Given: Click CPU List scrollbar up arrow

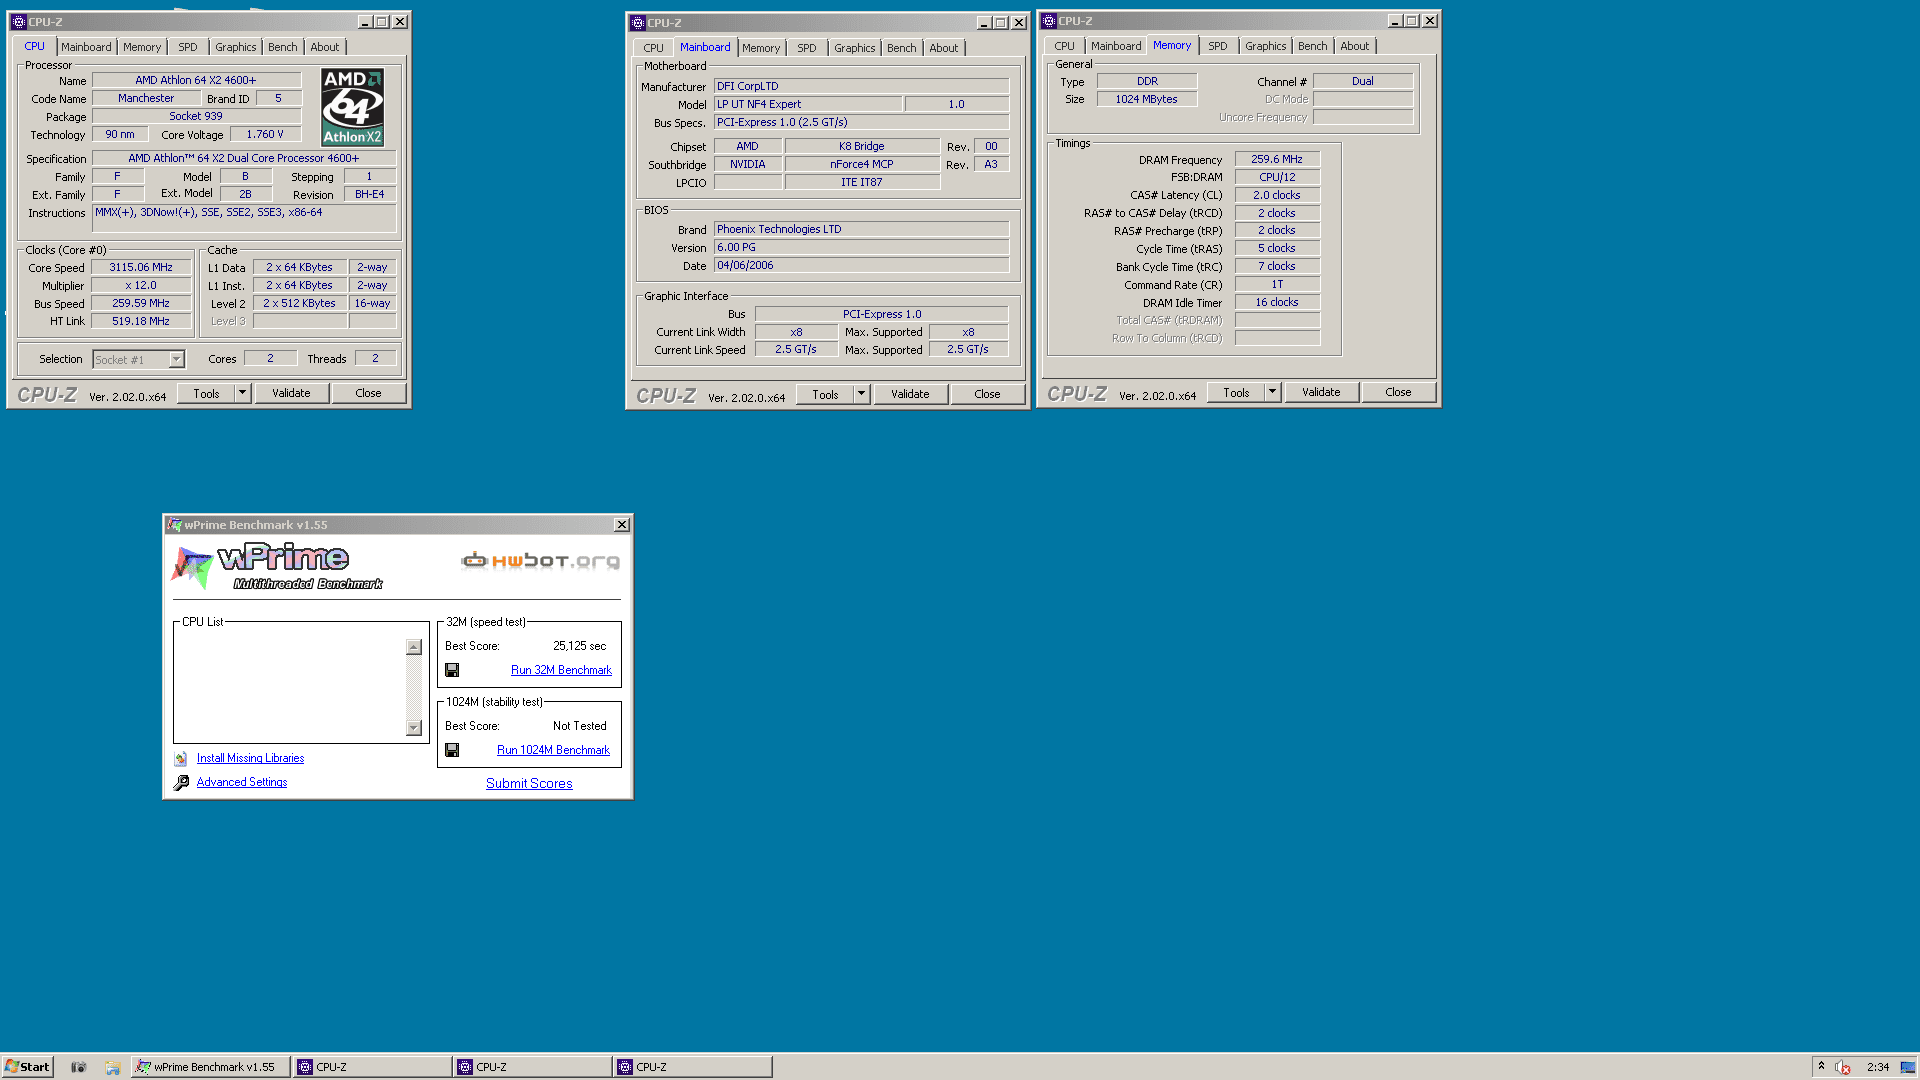Looking at the screenshot, I should [414, 647].
